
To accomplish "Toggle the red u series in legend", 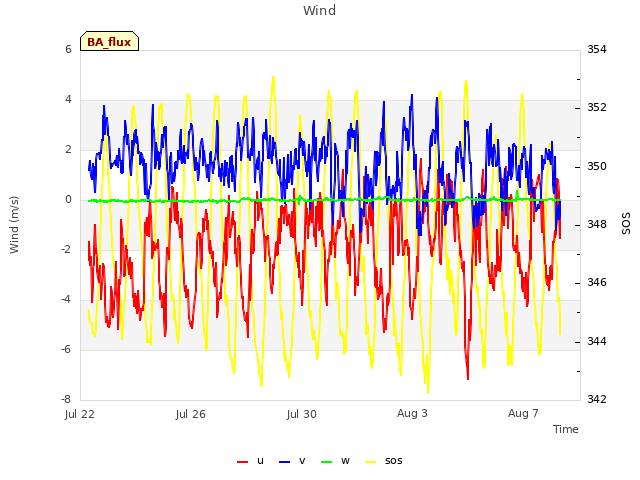I will coord(251,461).
